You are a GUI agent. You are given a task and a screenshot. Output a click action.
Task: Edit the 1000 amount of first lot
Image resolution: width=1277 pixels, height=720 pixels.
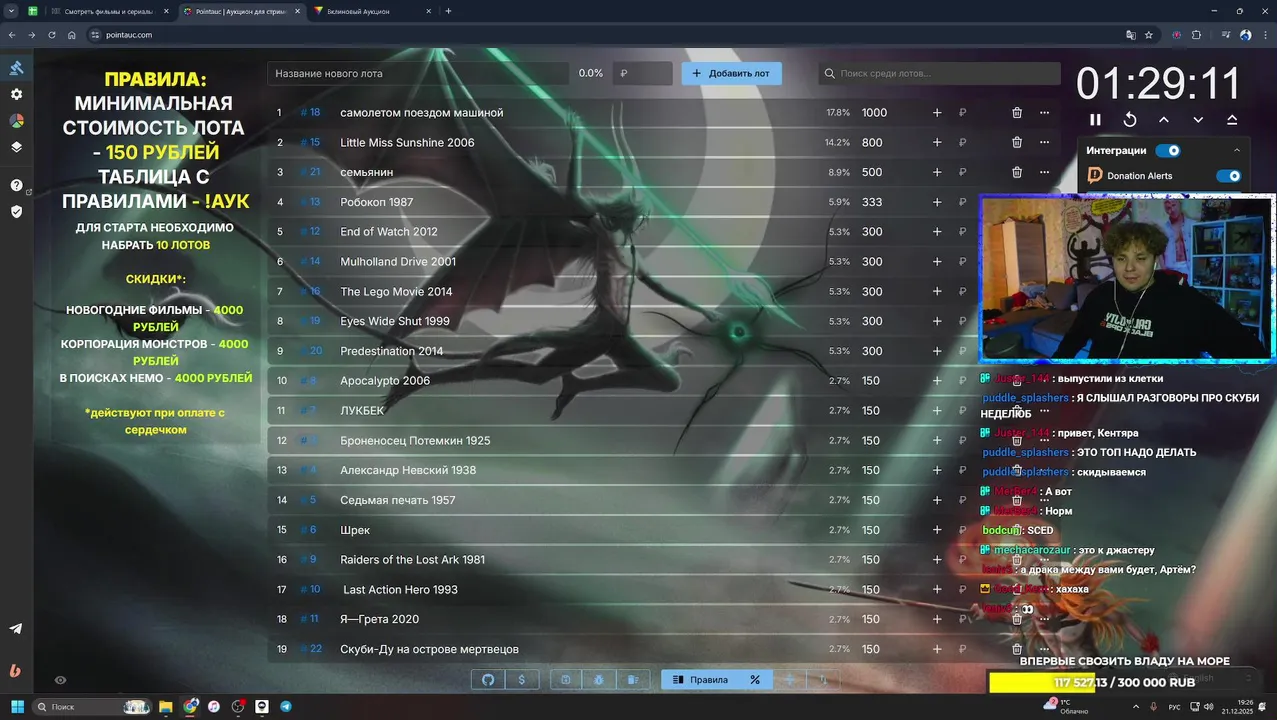pyautogui.click(x=874, y=113)
